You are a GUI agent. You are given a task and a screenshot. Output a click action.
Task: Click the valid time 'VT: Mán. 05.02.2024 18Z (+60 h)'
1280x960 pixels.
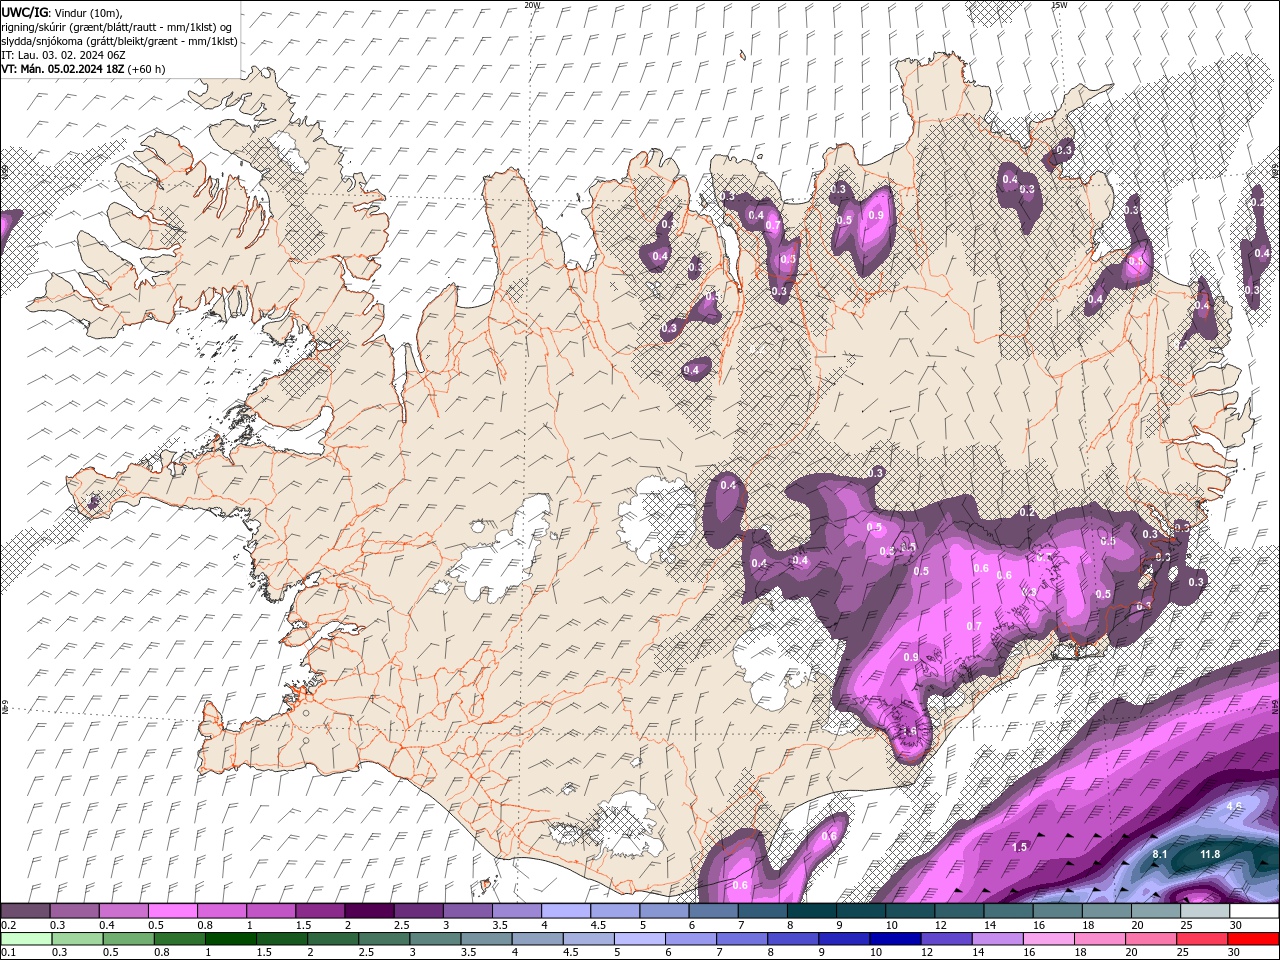(83, 69)
